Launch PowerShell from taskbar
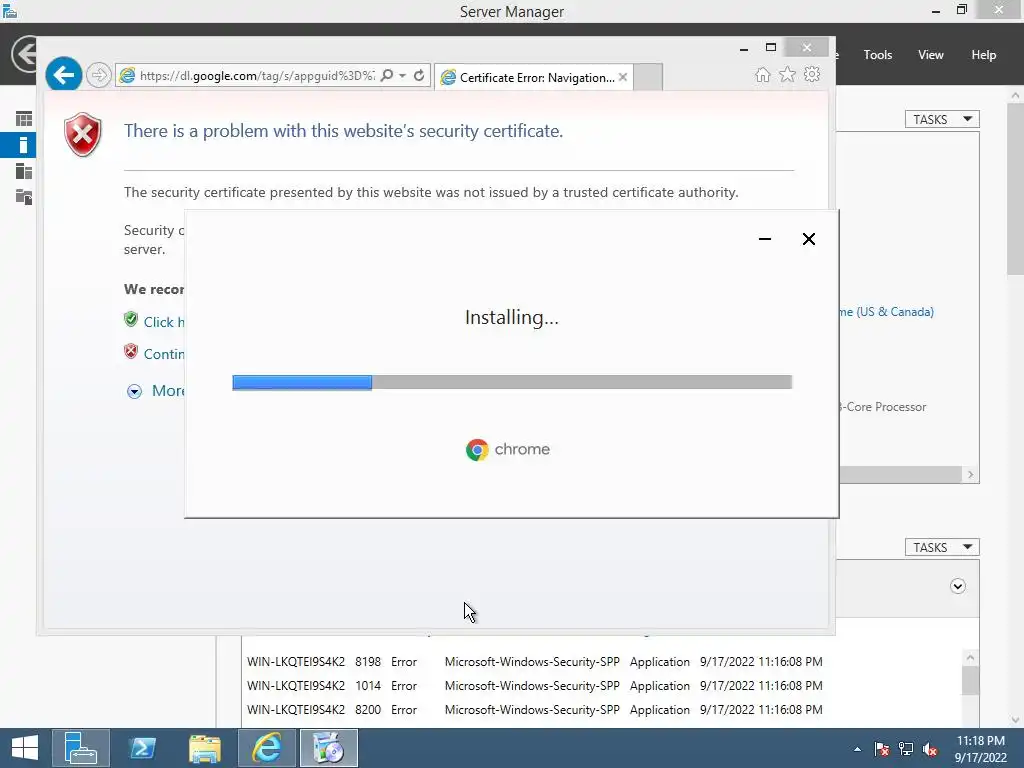The image size is (1024, 768). [x=142, y=748]
